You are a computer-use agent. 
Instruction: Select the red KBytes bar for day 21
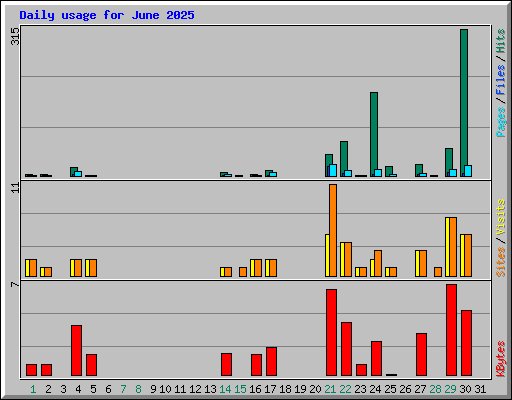tap(331, 333)
